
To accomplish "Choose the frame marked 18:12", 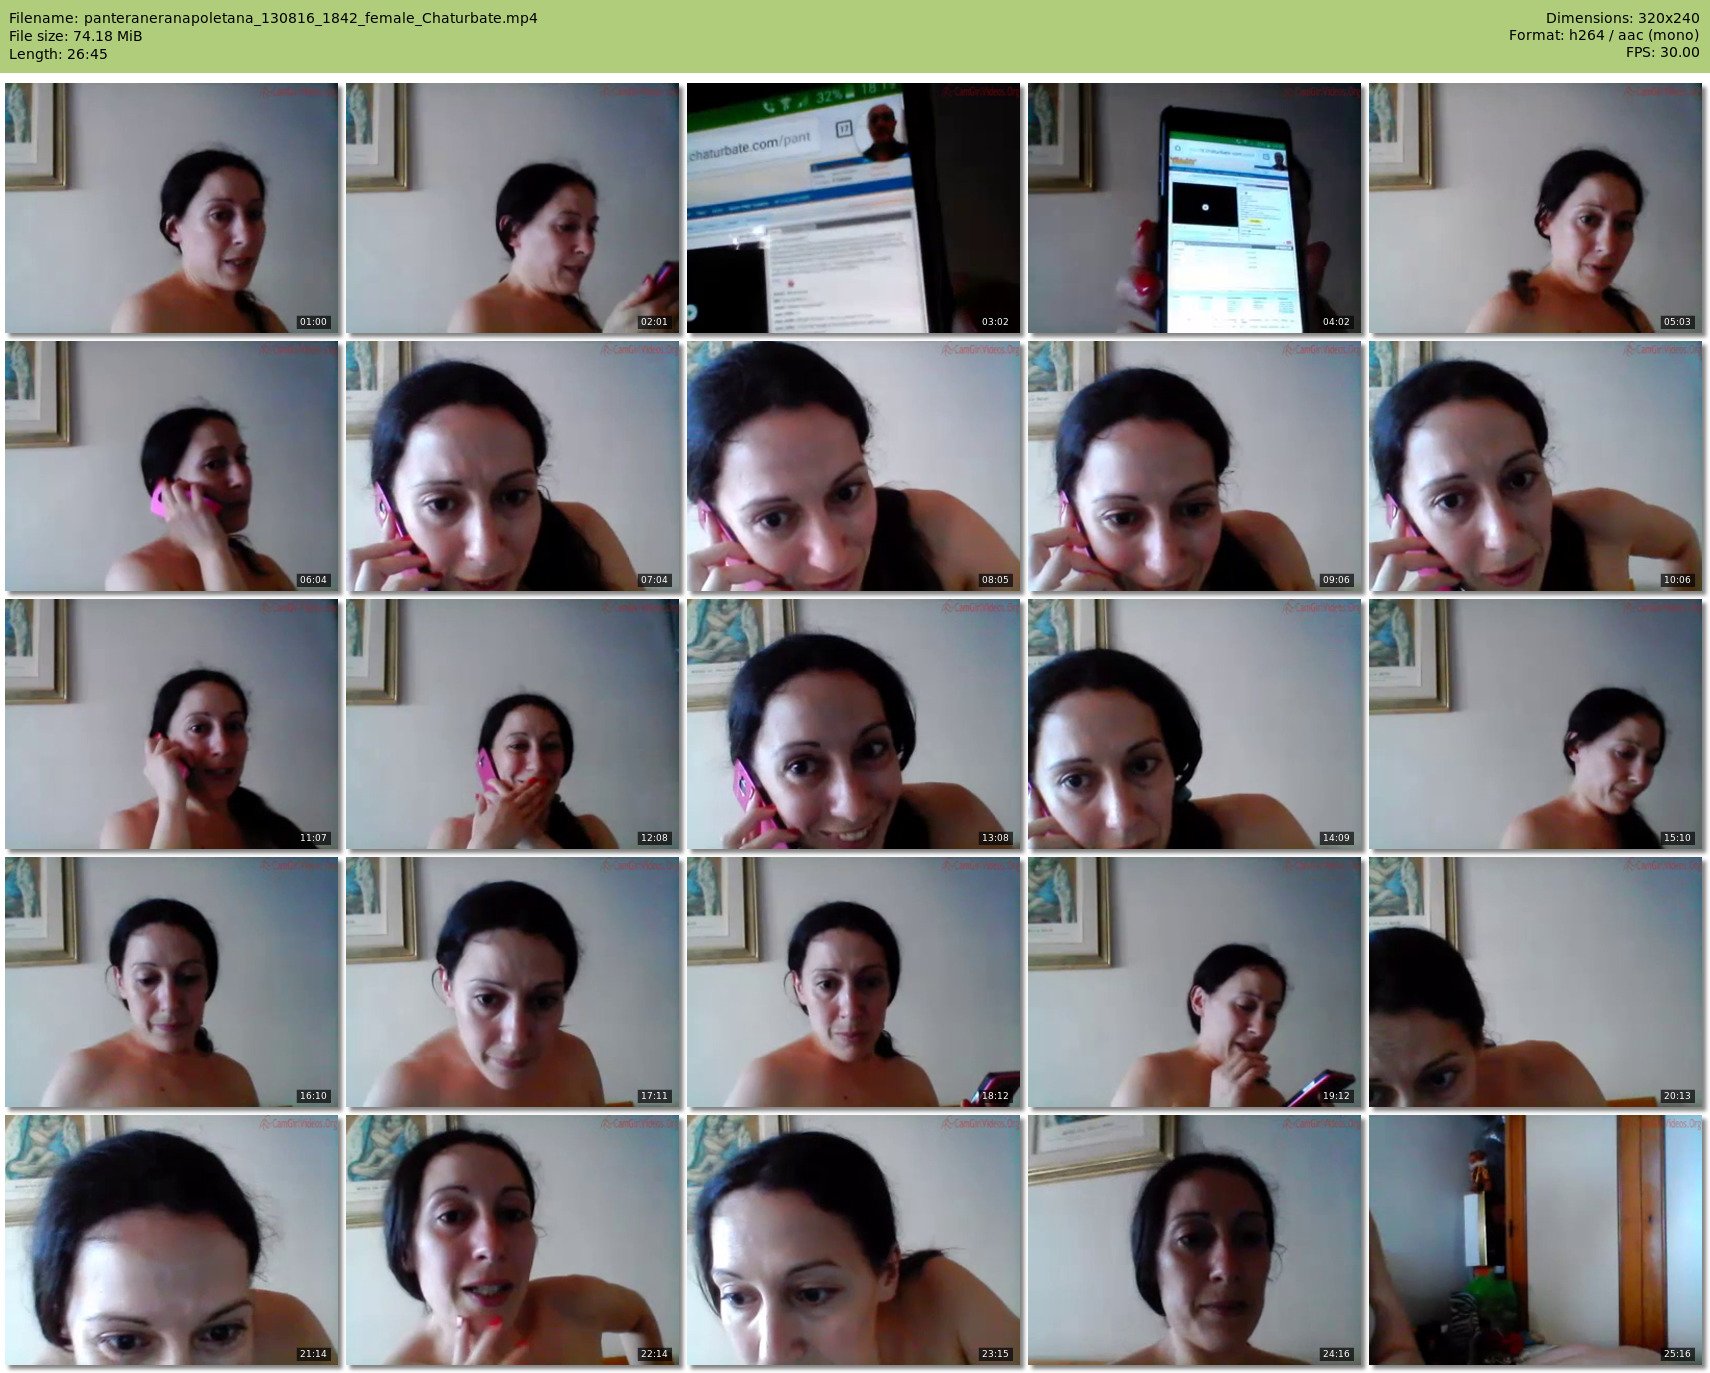I will tap(854, 982).
